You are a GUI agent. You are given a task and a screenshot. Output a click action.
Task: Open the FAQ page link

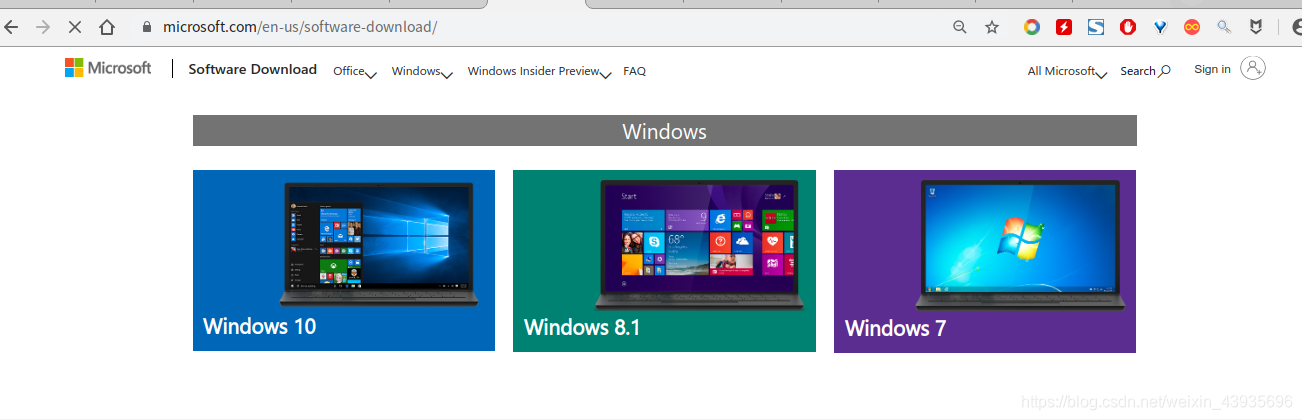point(634,71)
